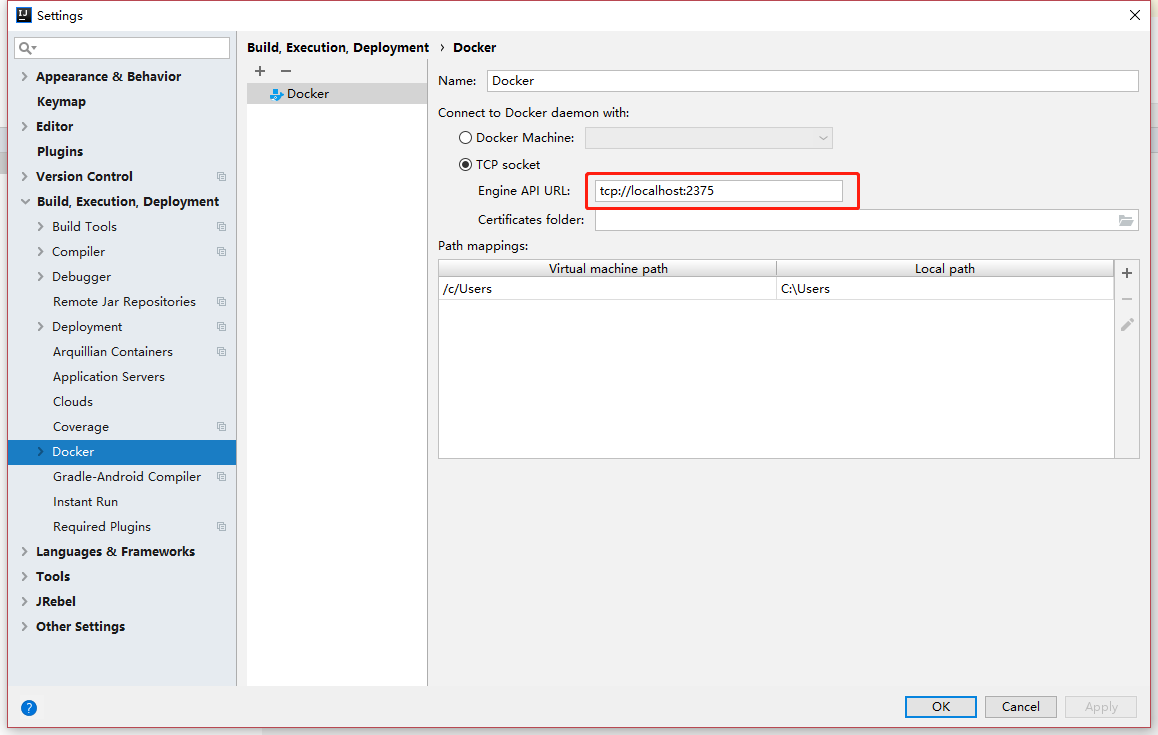Click project-level icon beside Required Plugins
The image size is (1158, 735).
point(222,527)
